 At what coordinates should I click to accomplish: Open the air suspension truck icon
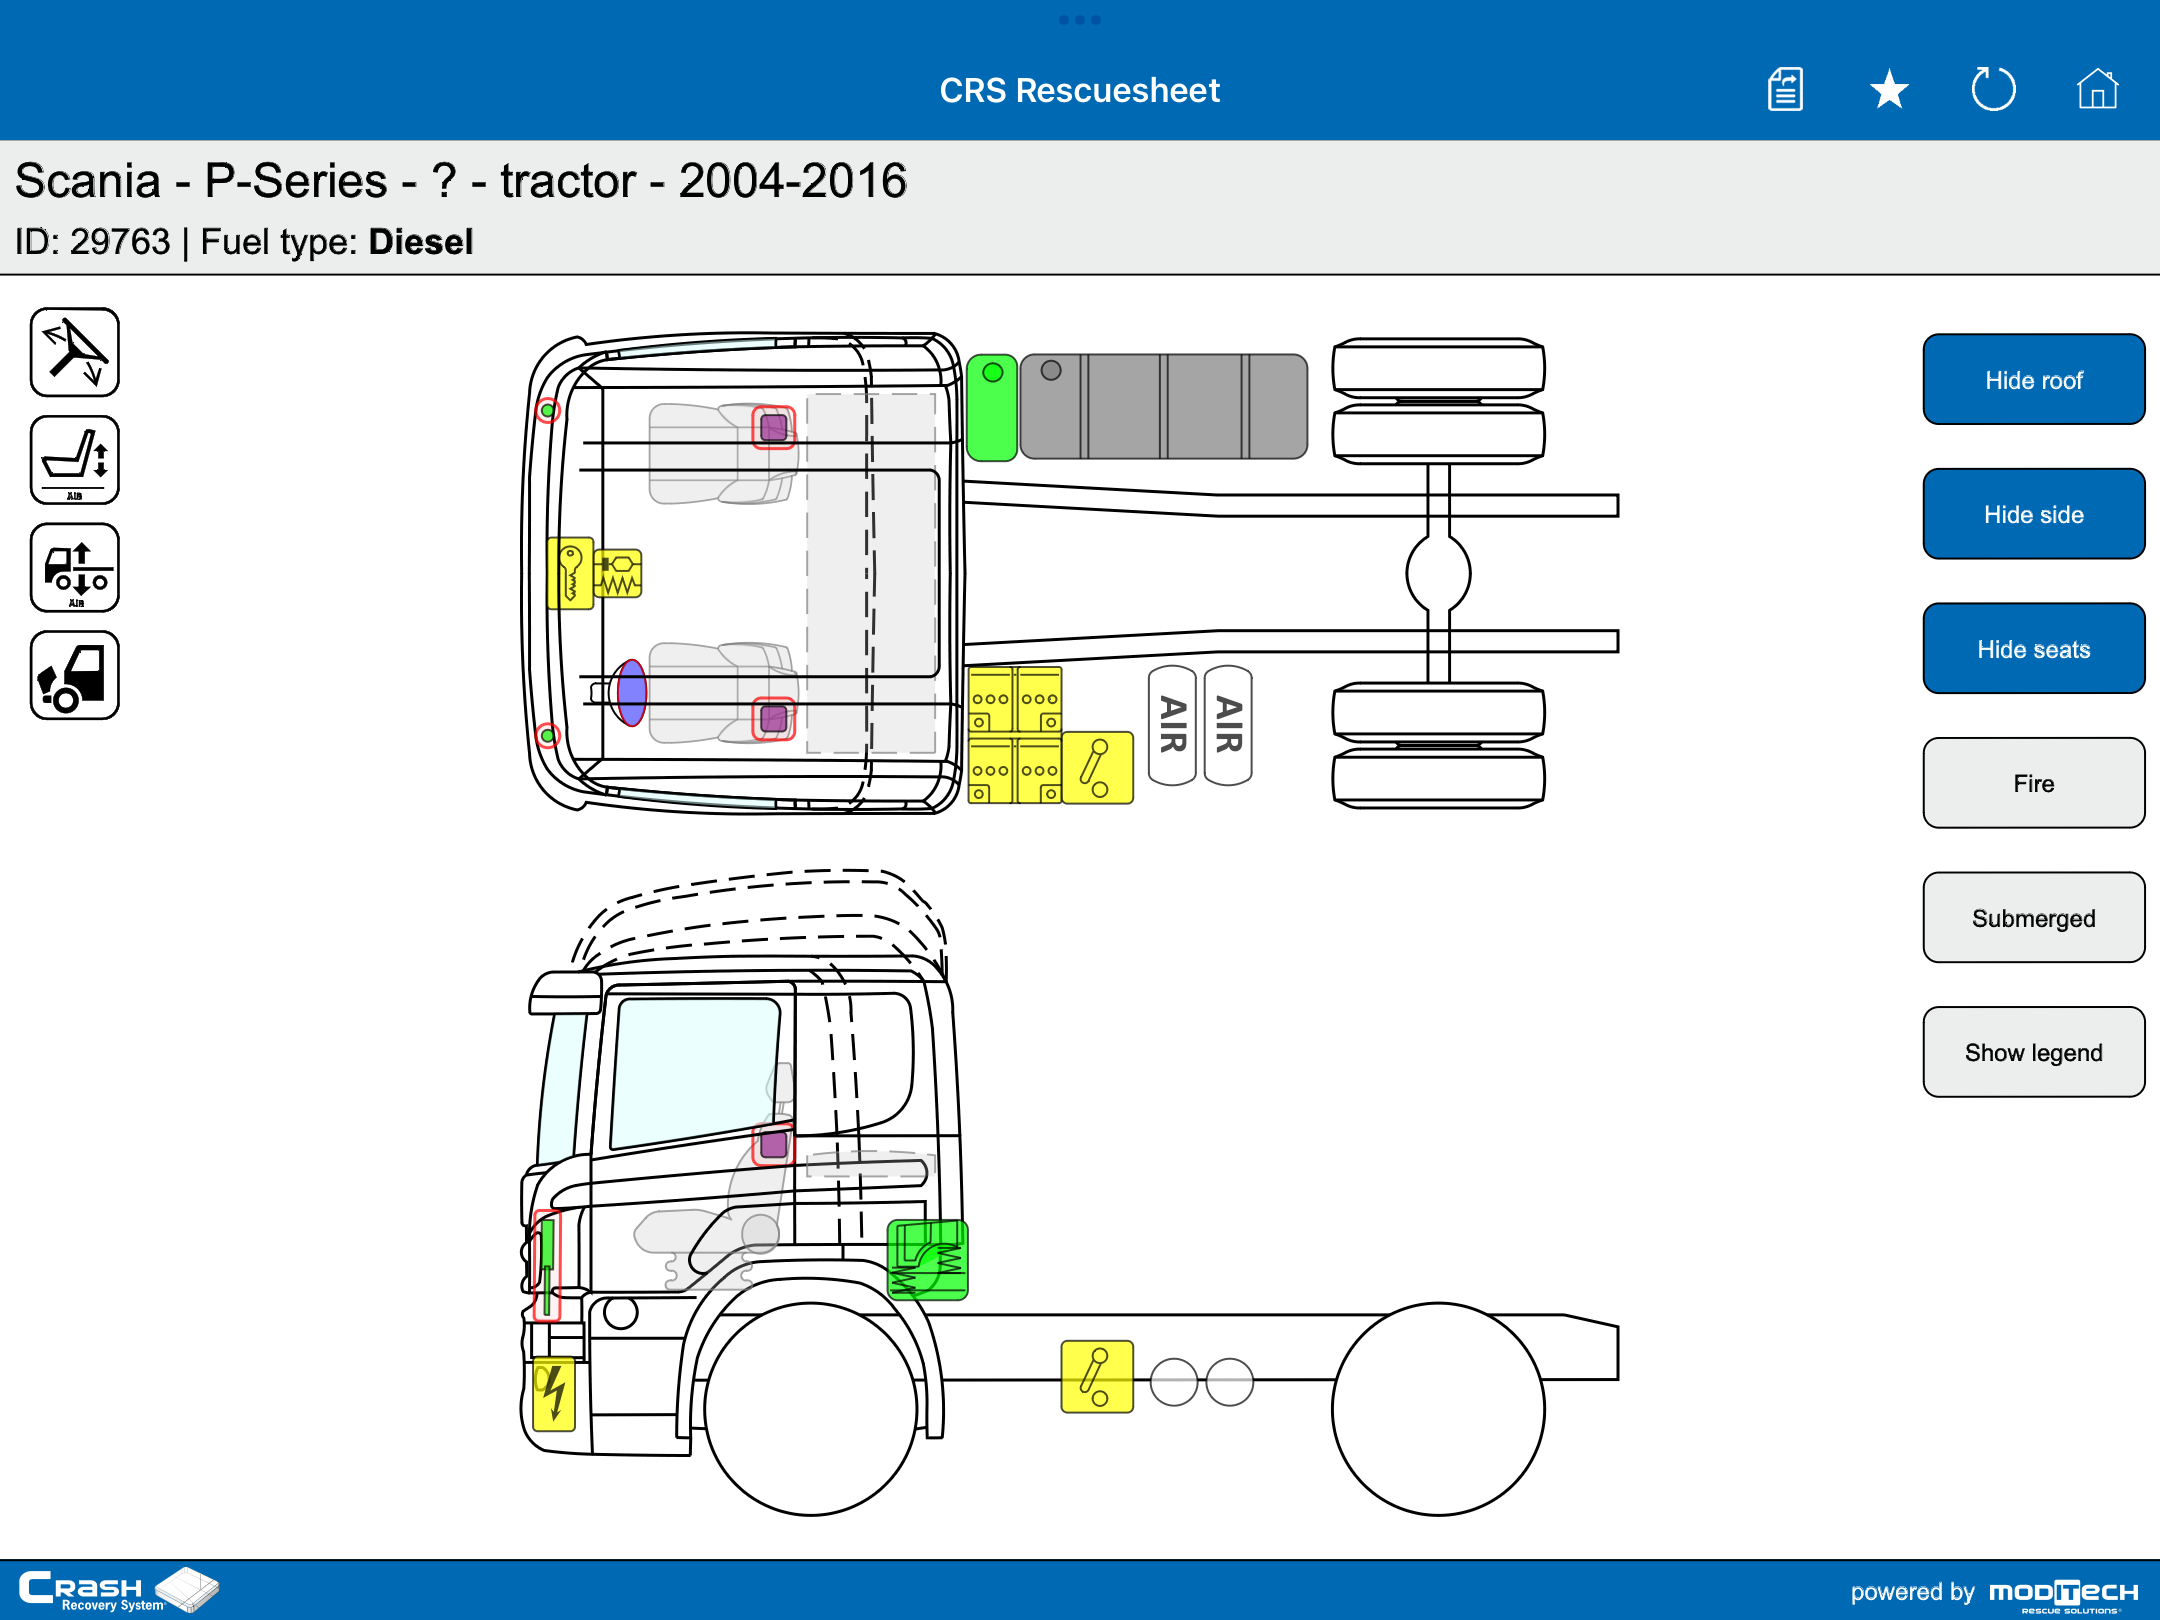coord(75,568)
